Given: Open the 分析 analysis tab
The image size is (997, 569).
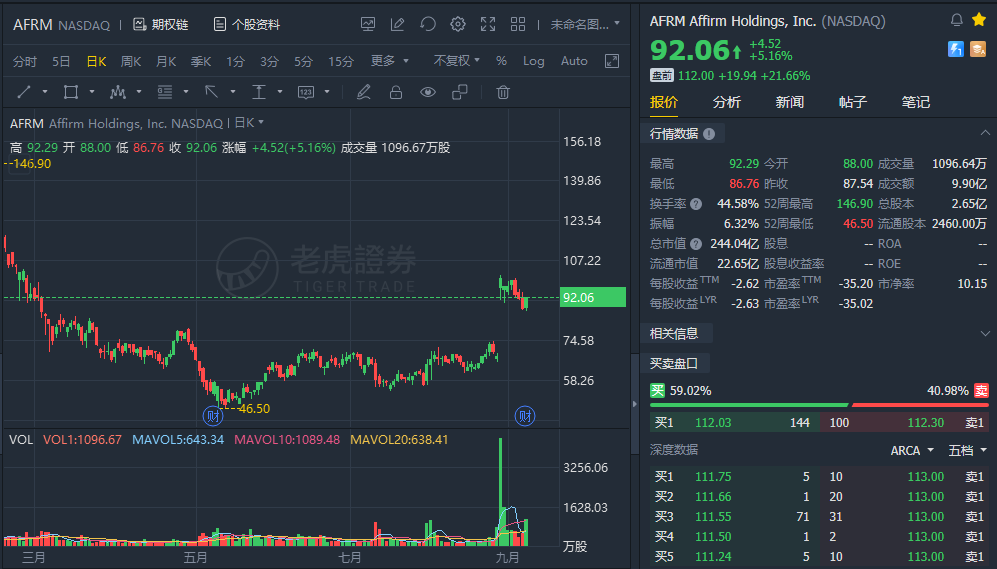Looking at the screenshot, I should click(727, 102).
